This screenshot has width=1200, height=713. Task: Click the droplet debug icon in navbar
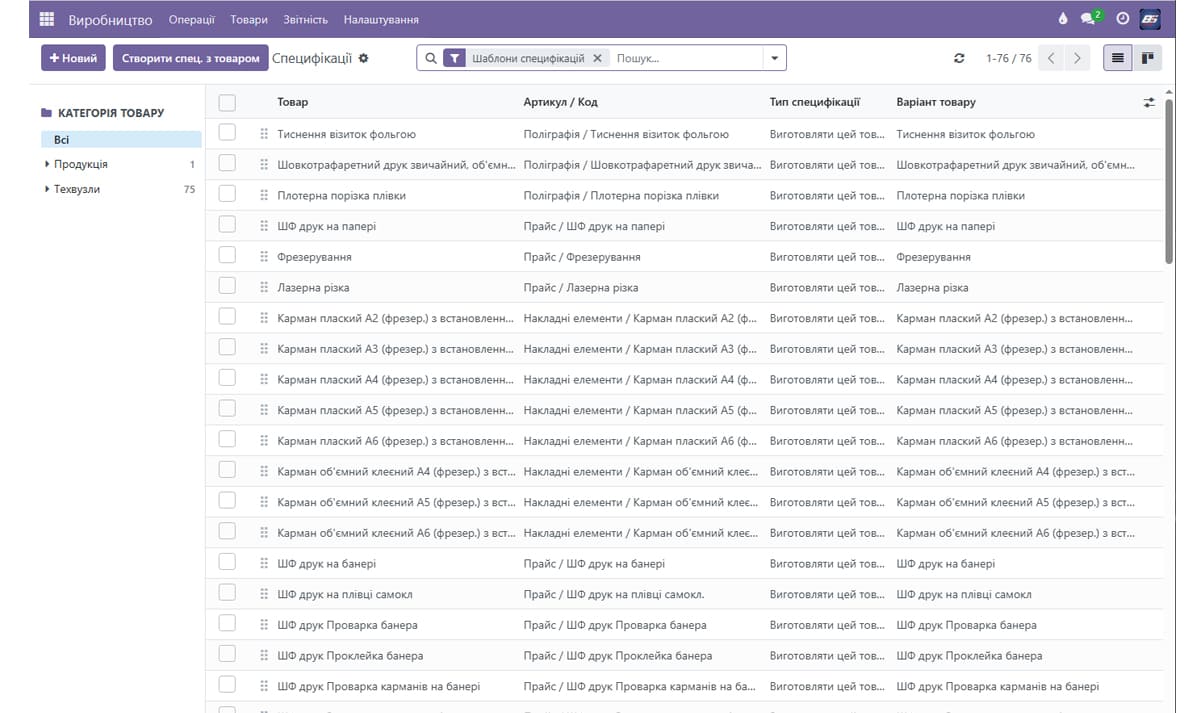1063,19
